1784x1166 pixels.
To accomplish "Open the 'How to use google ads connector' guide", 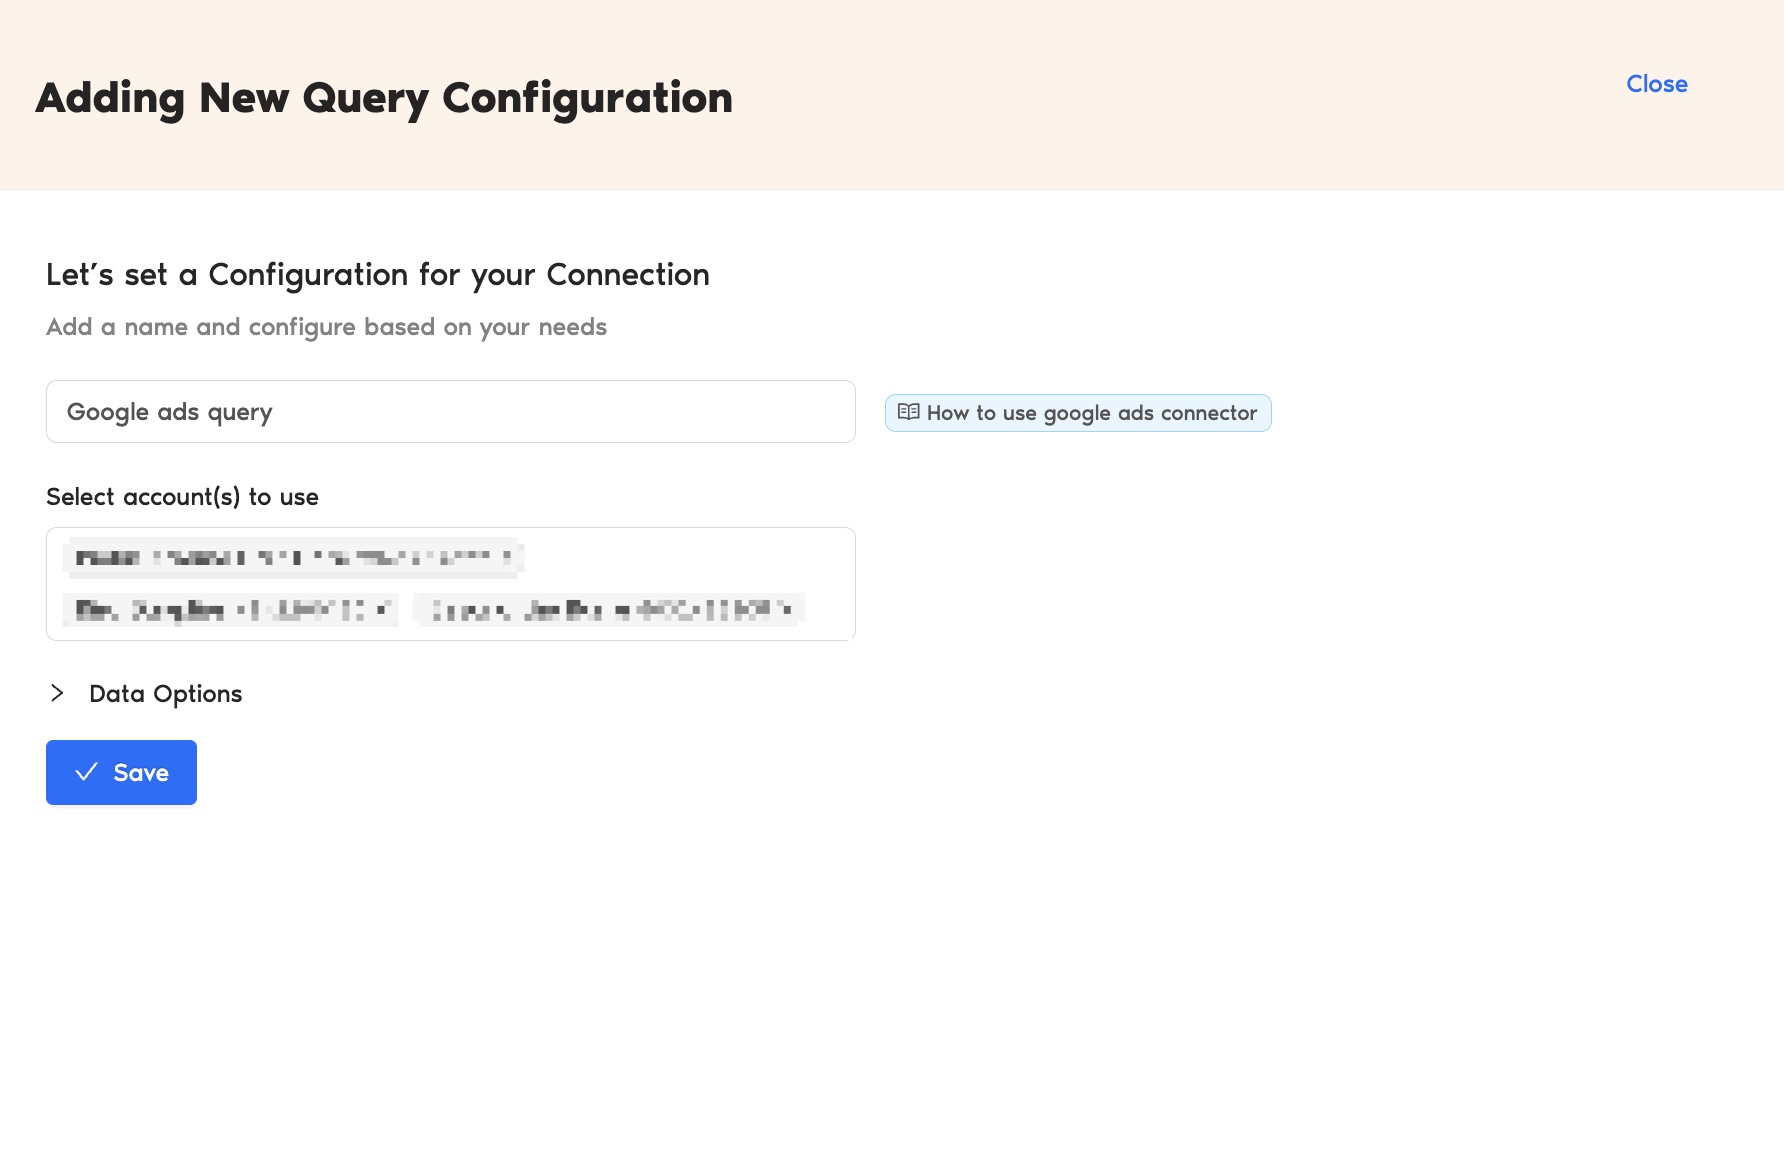I will click(x=1090, y=413).
